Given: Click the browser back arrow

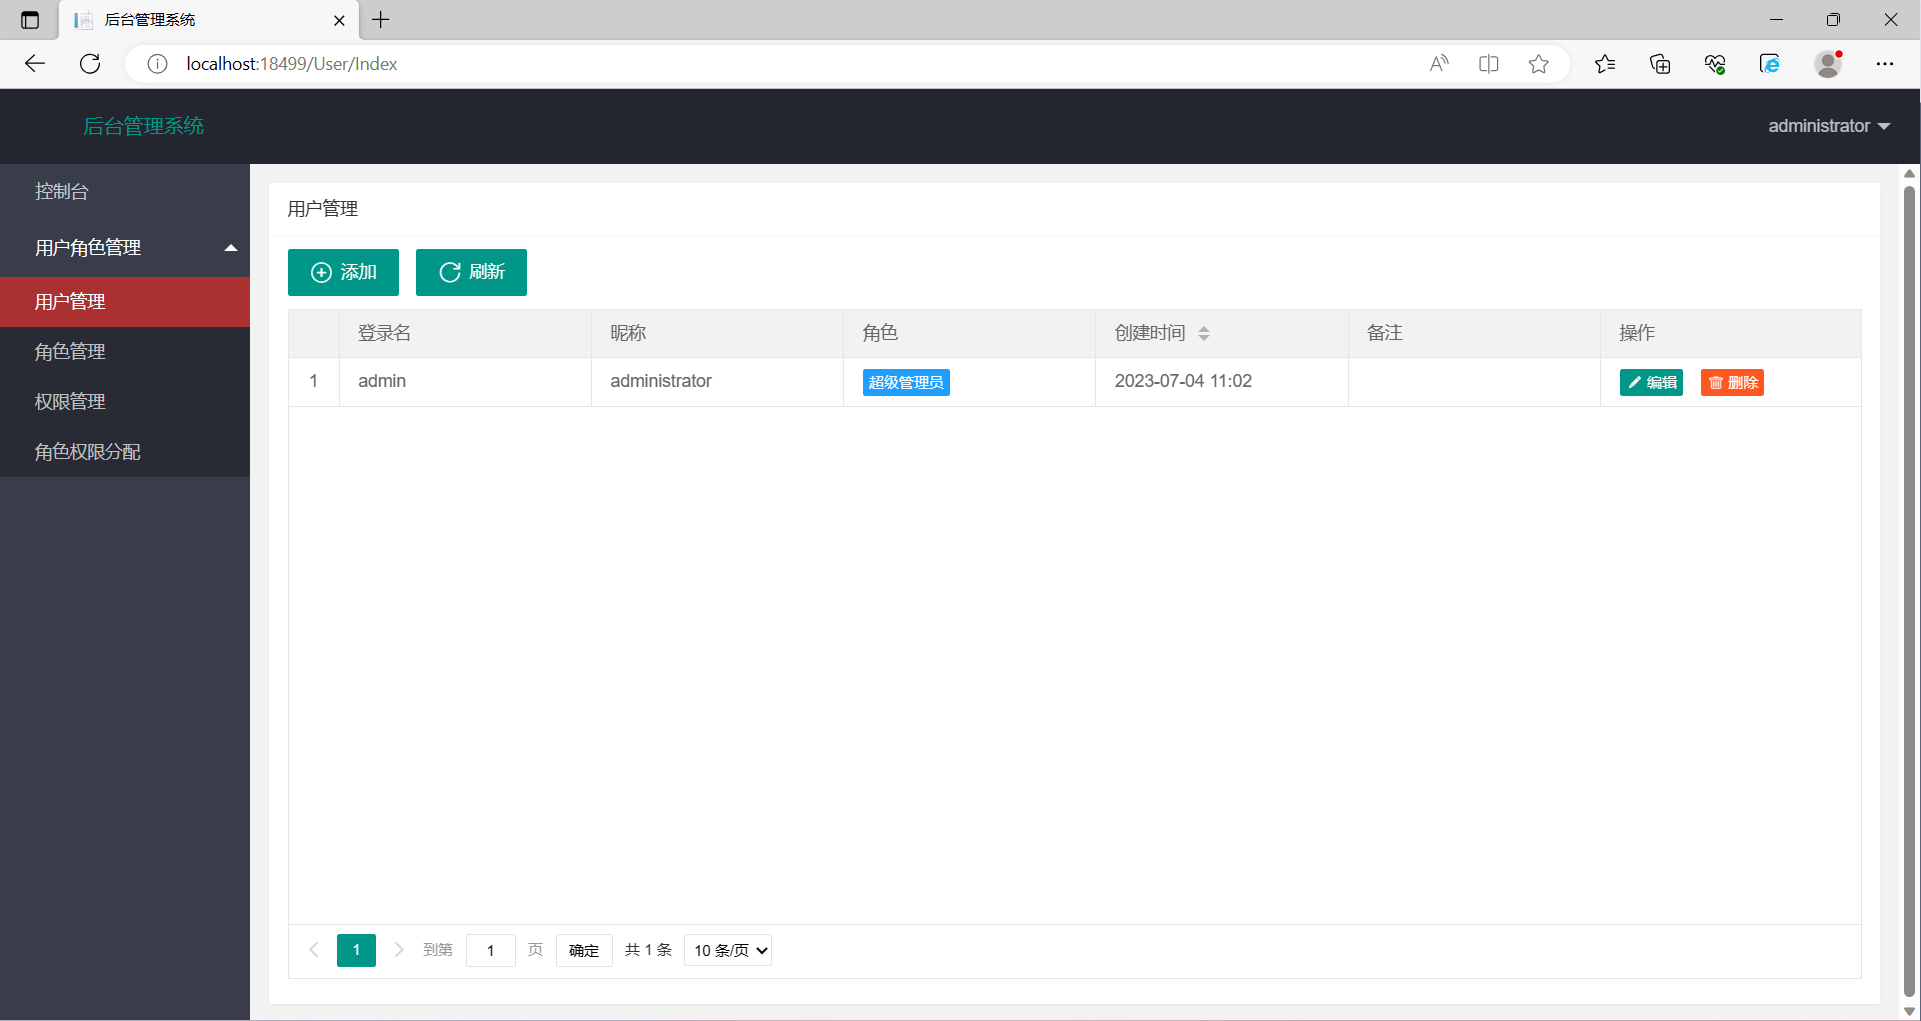Looking at the screenshot, I should tap(35, 64).
